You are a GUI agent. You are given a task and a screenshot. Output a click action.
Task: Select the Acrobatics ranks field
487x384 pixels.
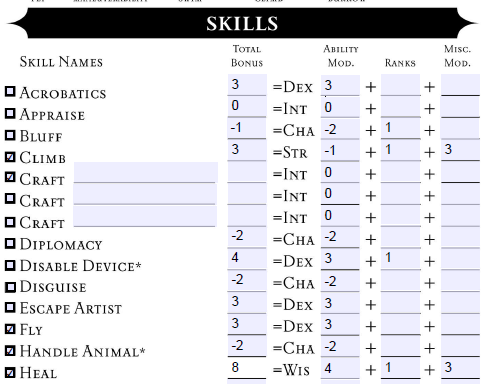(400, 85)
